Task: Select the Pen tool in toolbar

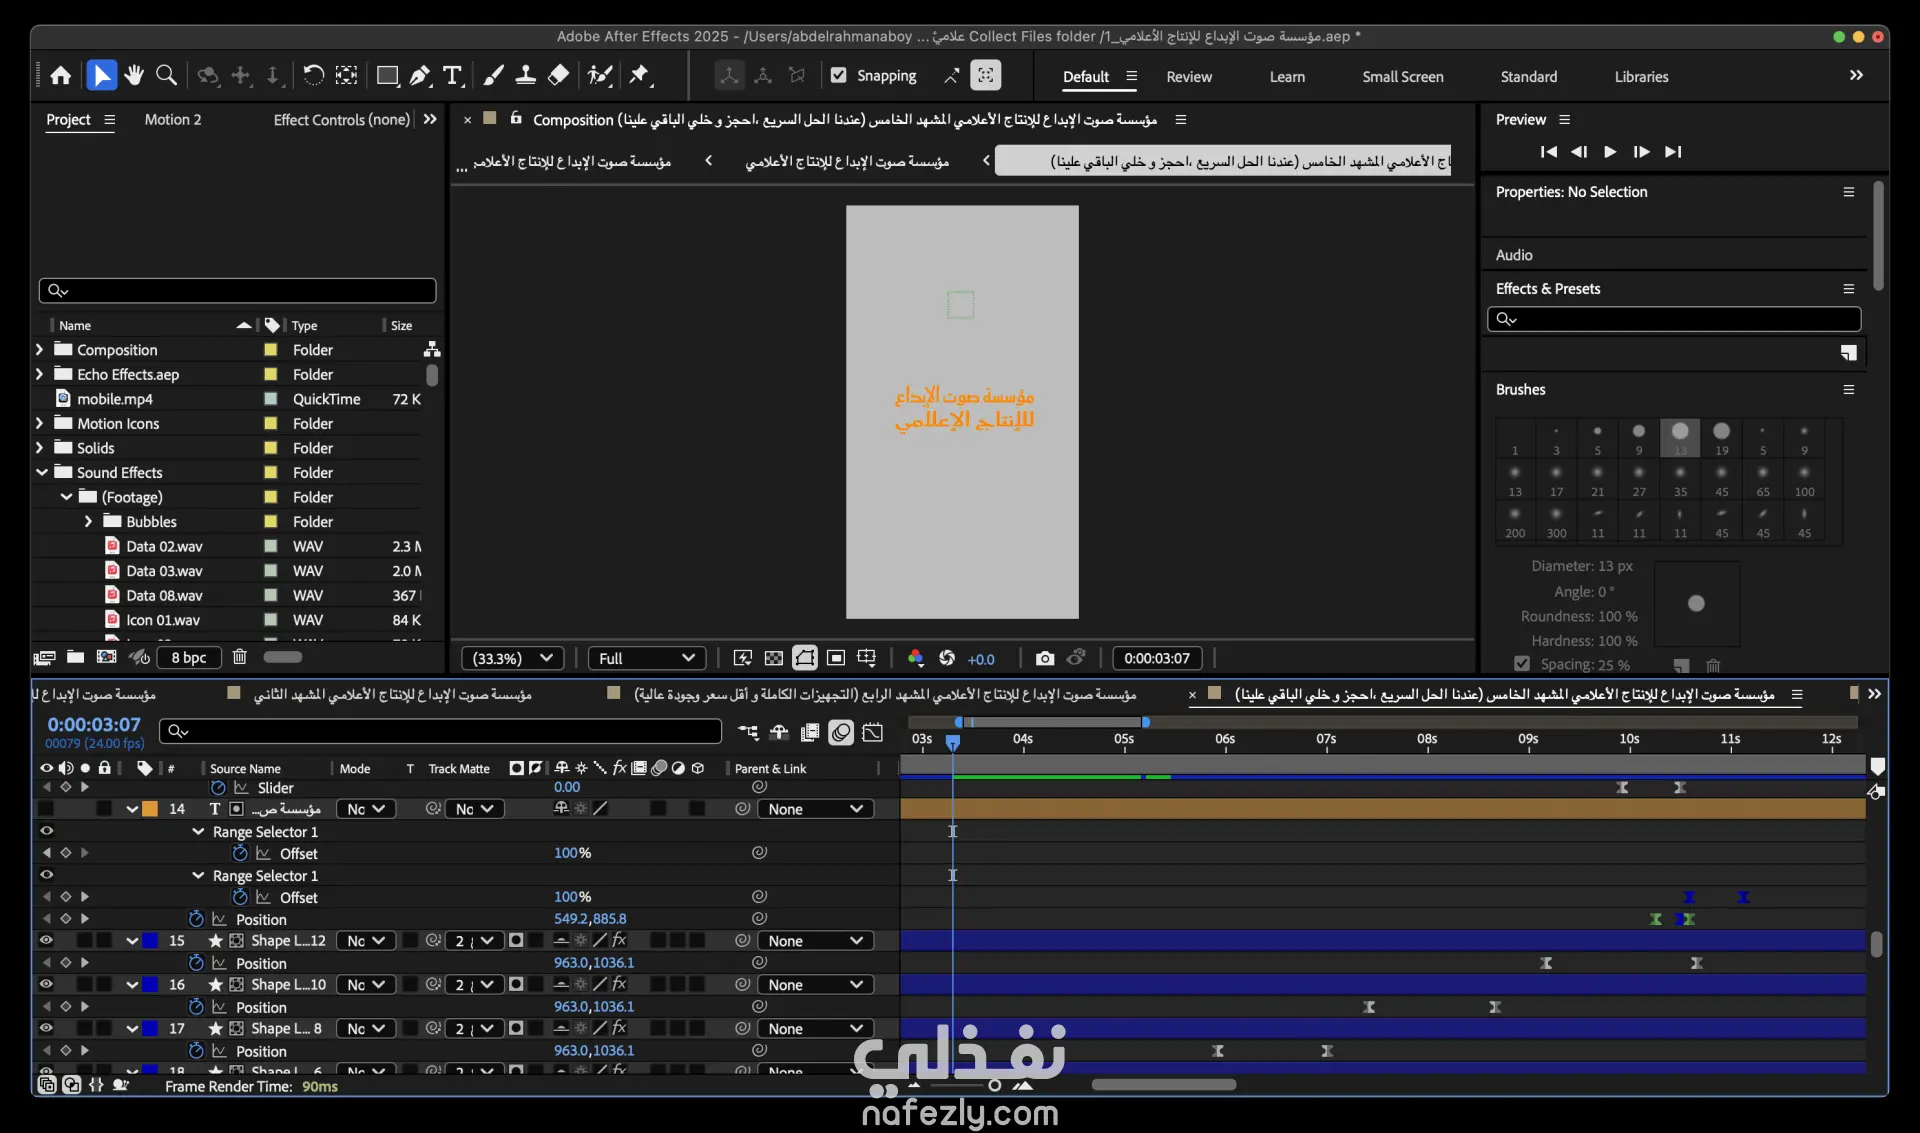Action: 420,76
